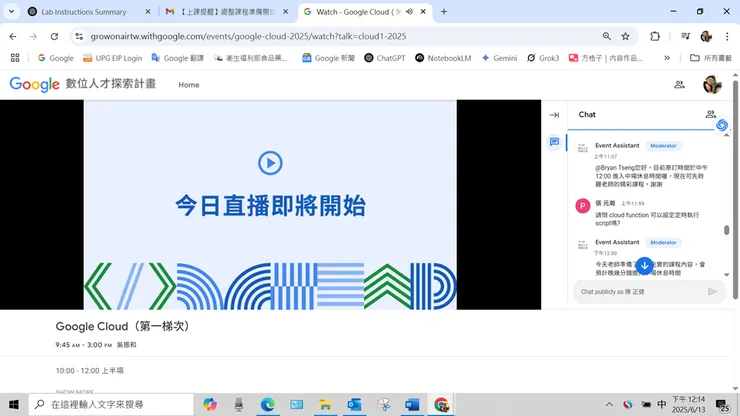Viewport: 740px width, 416px height.
Task: Launch Microsoft Edge from taskbar
Action: 268,405
